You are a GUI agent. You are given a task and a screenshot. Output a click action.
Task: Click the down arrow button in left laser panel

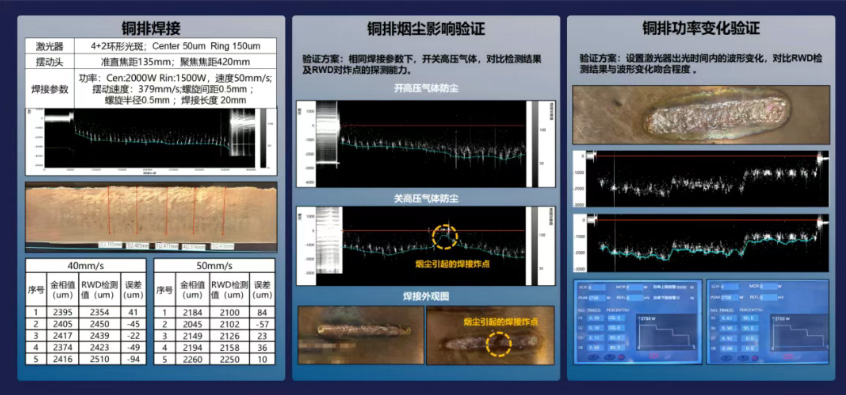coord(610,357)
